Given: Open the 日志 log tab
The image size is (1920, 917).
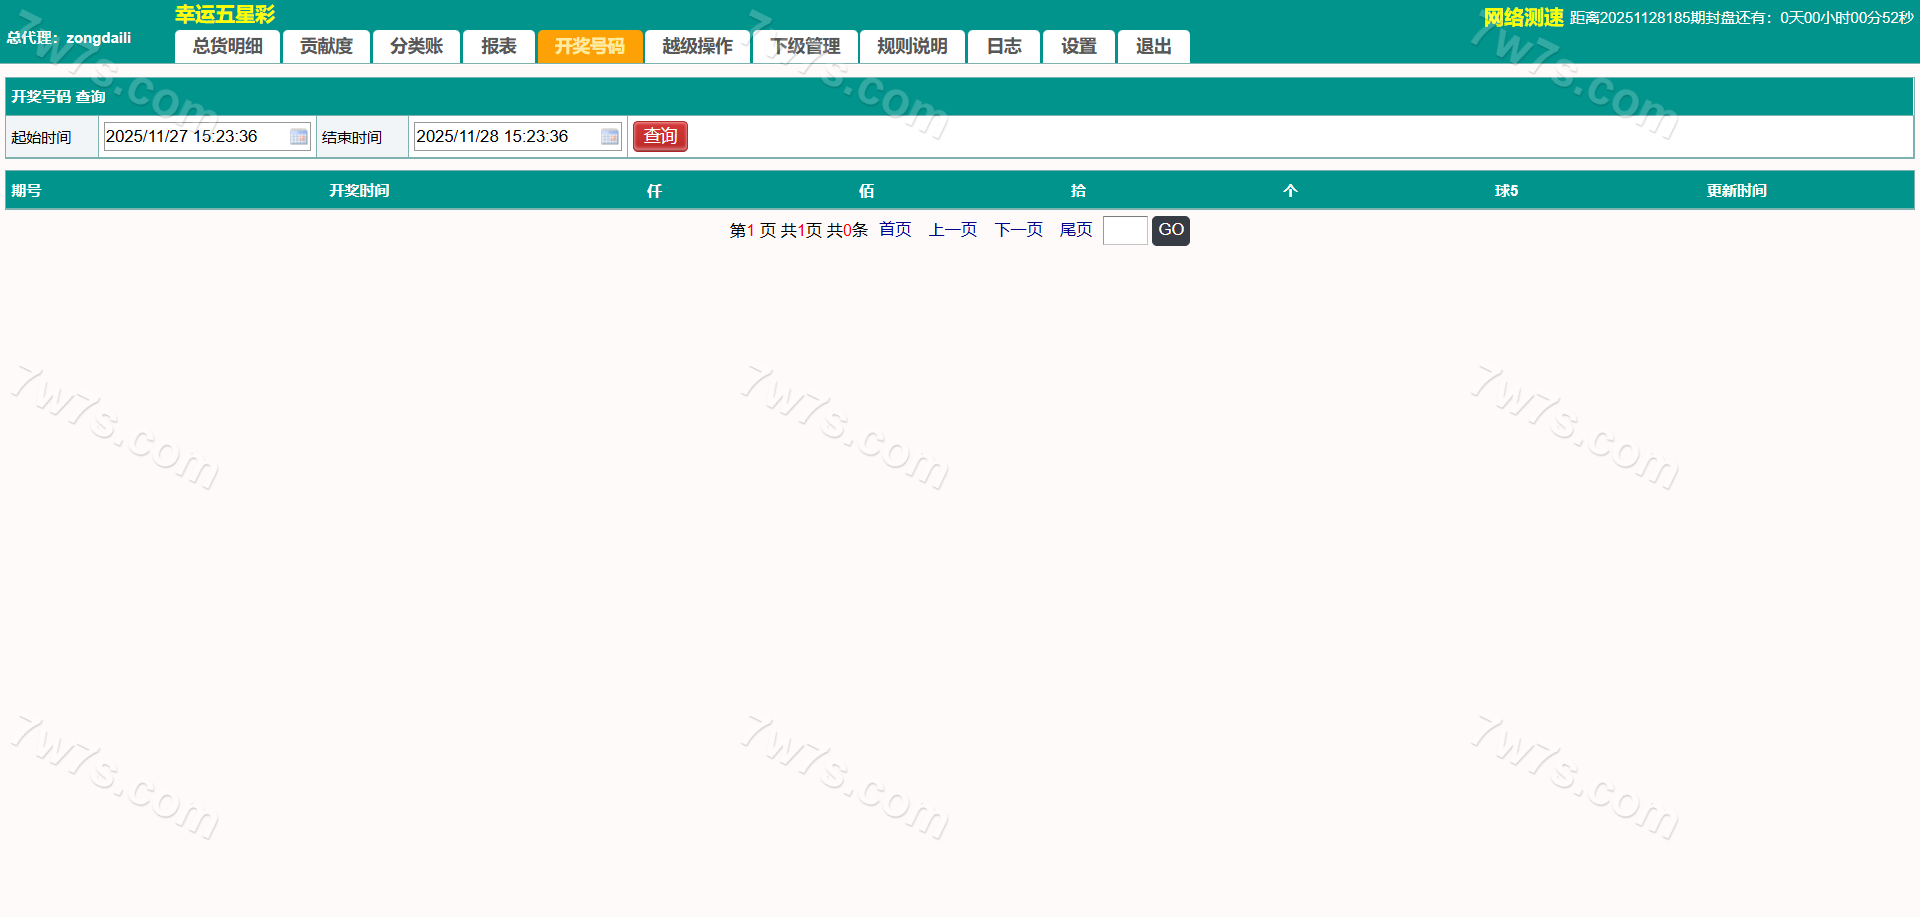Looking at the screenshot, I should point(1004,46).
